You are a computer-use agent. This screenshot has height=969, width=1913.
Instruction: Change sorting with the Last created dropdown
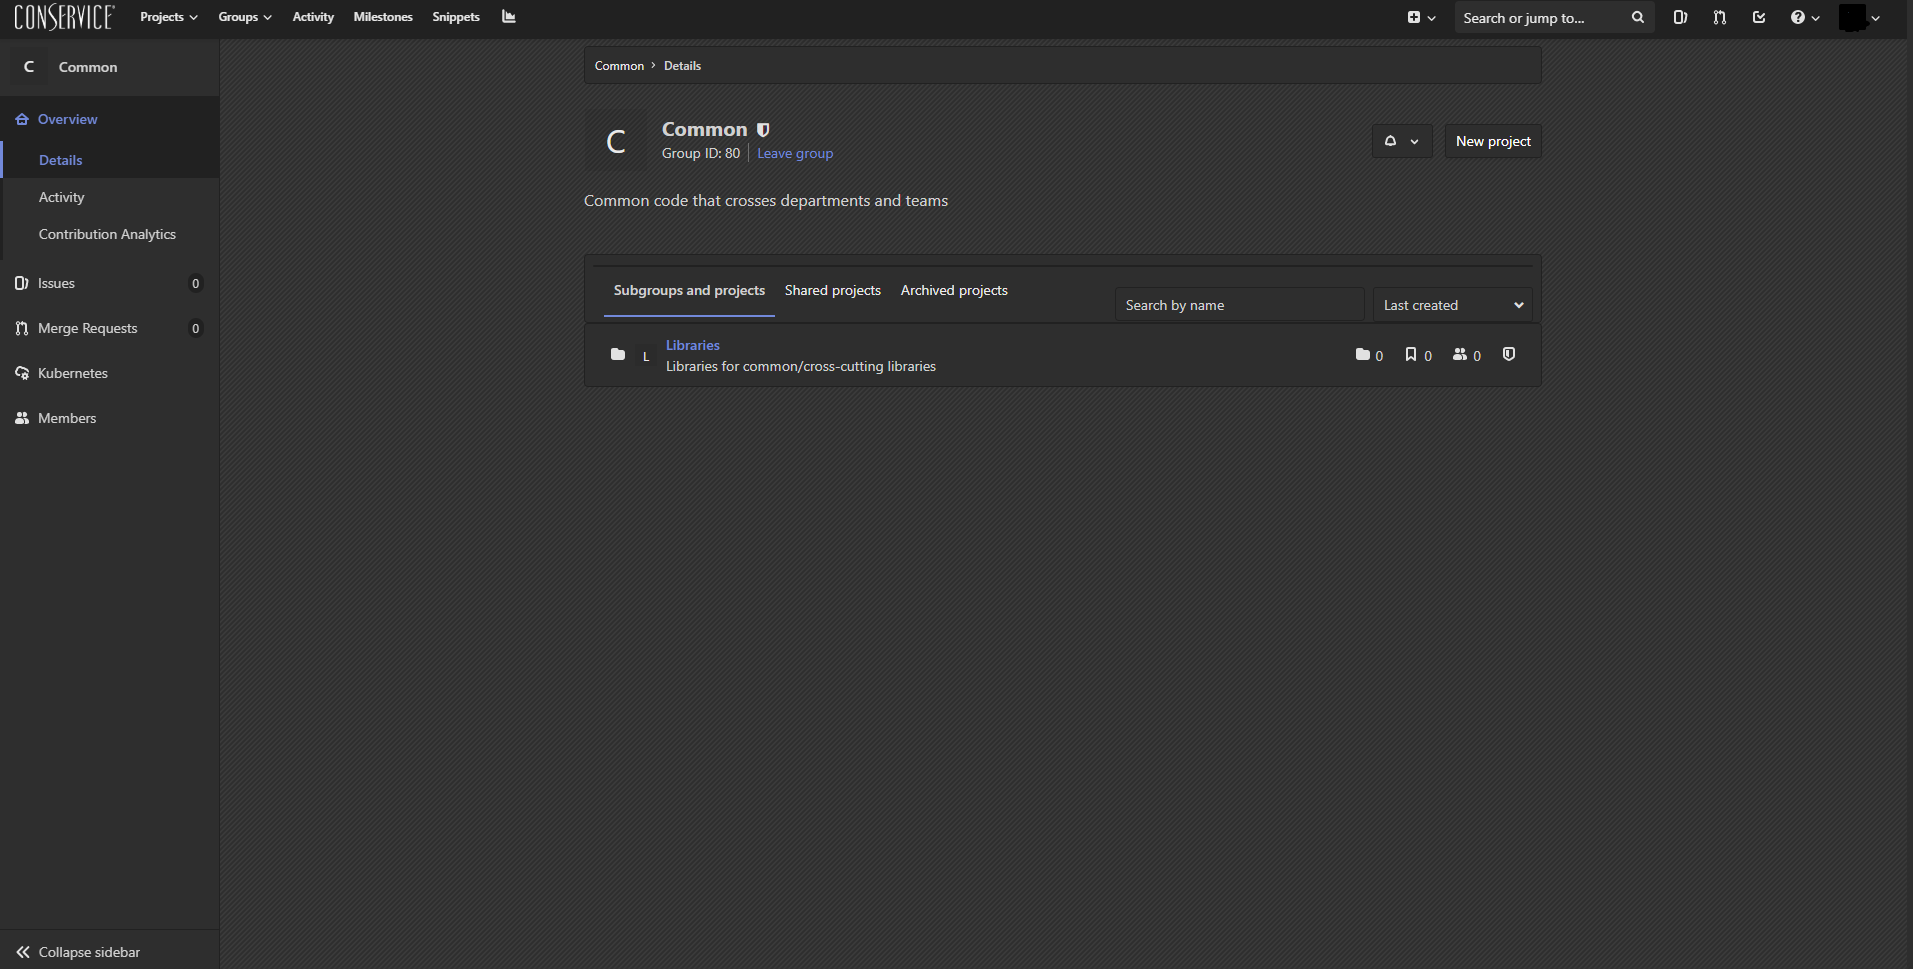(1452, 304)
